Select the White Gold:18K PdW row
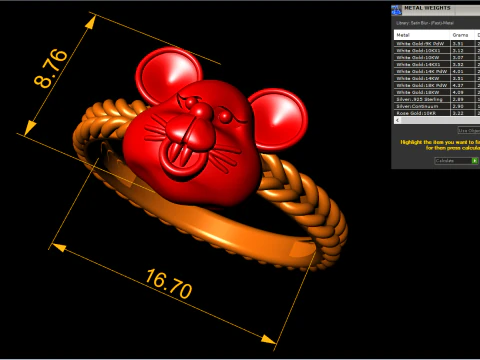This screenshot has height=360, width=480. click(437, 85)
